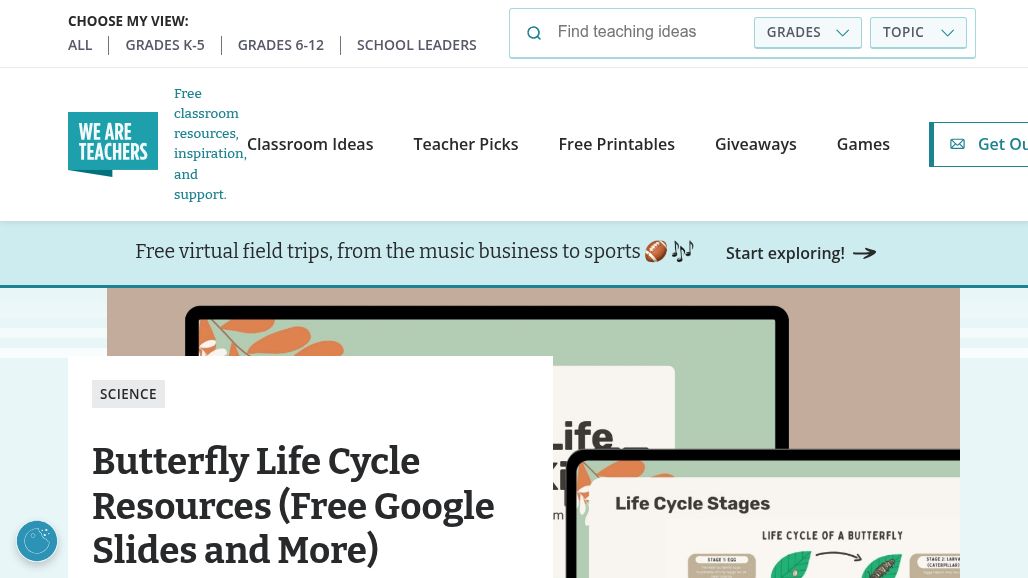Open the Butterfly Life Cycle Resources article
1028x578 pixels.
coord(293,505)
